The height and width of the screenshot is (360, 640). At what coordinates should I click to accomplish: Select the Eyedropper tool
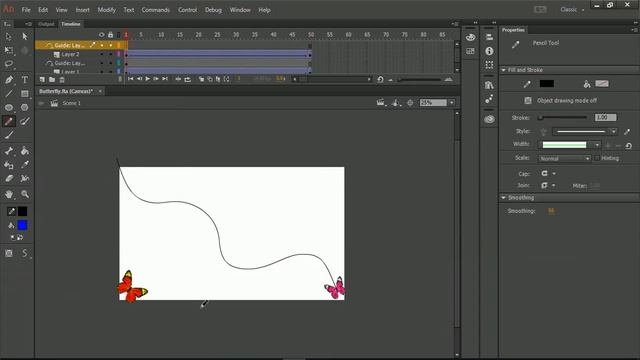24,165
